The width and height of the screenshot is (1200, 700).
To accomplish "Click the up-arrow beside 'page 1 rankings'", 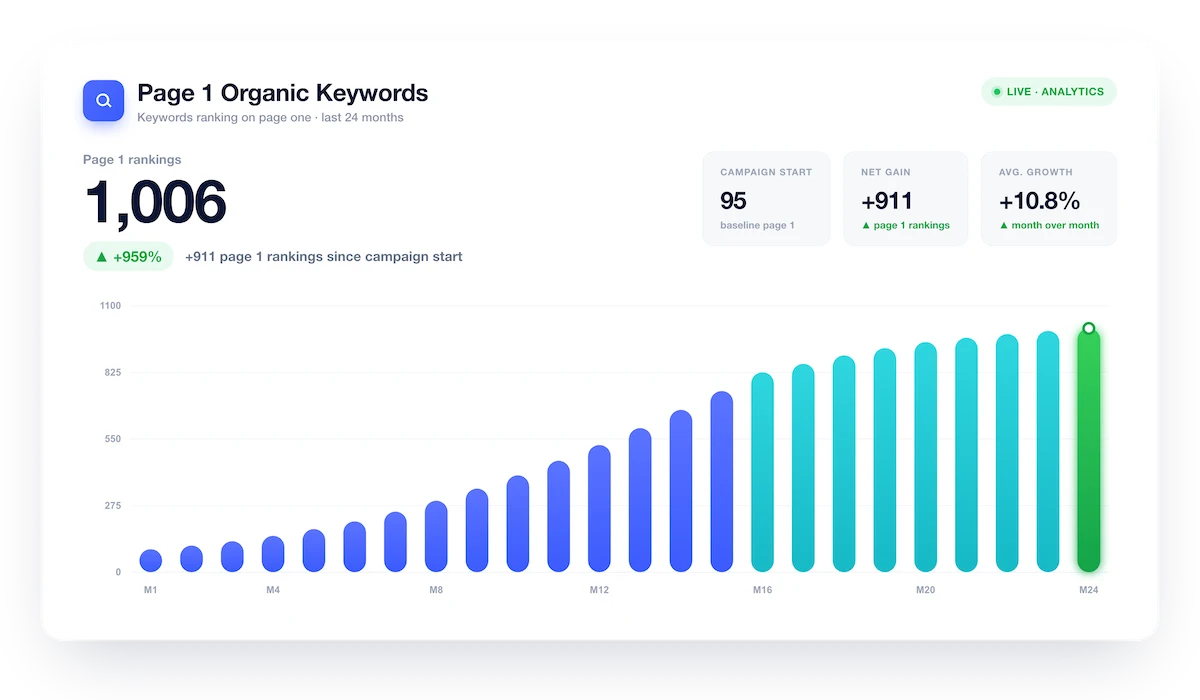I will [x=865, y=226].
